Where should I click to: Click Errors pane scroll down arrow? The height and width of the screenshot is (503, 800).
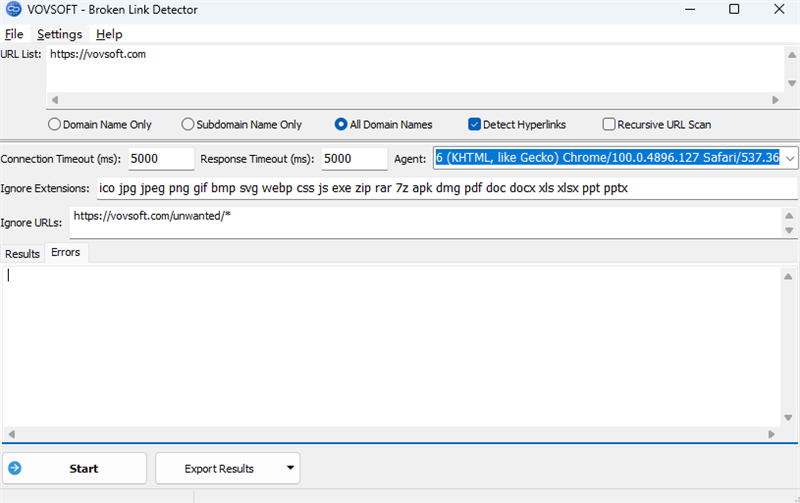pyautogui.click(x=788, y=418)
